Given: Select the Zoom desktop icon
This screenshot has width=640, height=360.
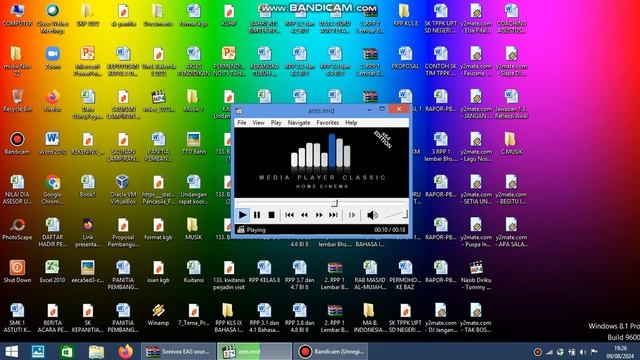Looking at the screenshot, I should click(53, 58).
